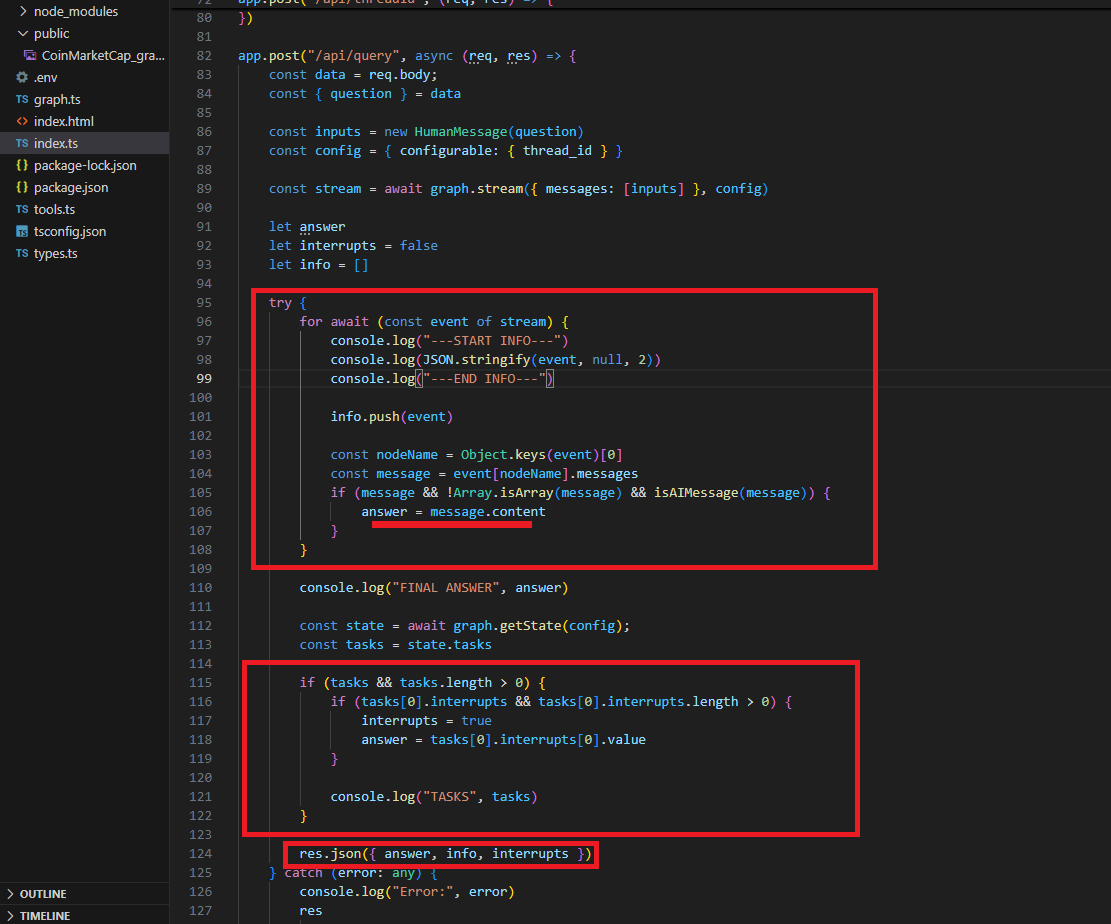Click 'isAIMessage' on line 105
Image resolution: width=1111 pixels, height=924 pixels.
point(696,492)
